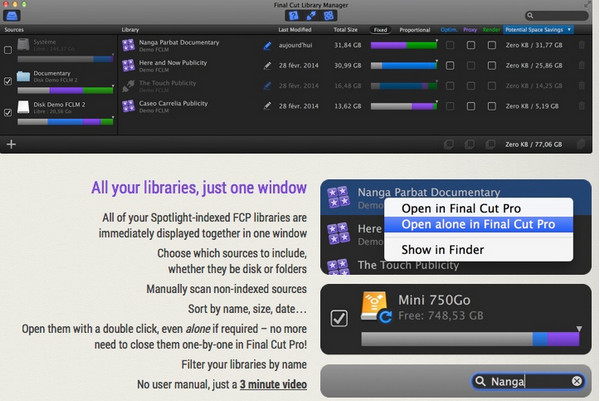600x401 pixels.
Task: Select The Touch Publicity row in the popup
Action: point(455,266)
